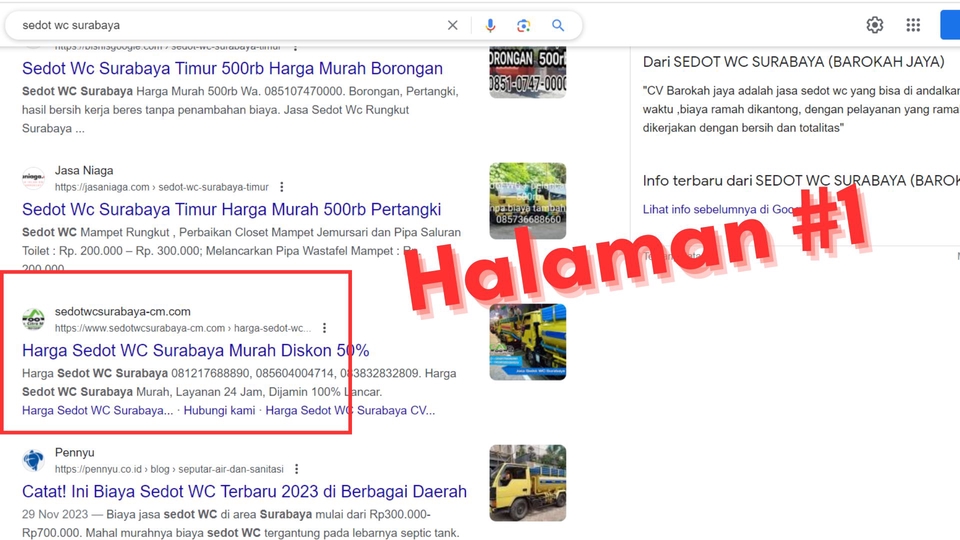
Task: Open the Jasa Niaga result thumbnail
Action: tap(528, 201)
